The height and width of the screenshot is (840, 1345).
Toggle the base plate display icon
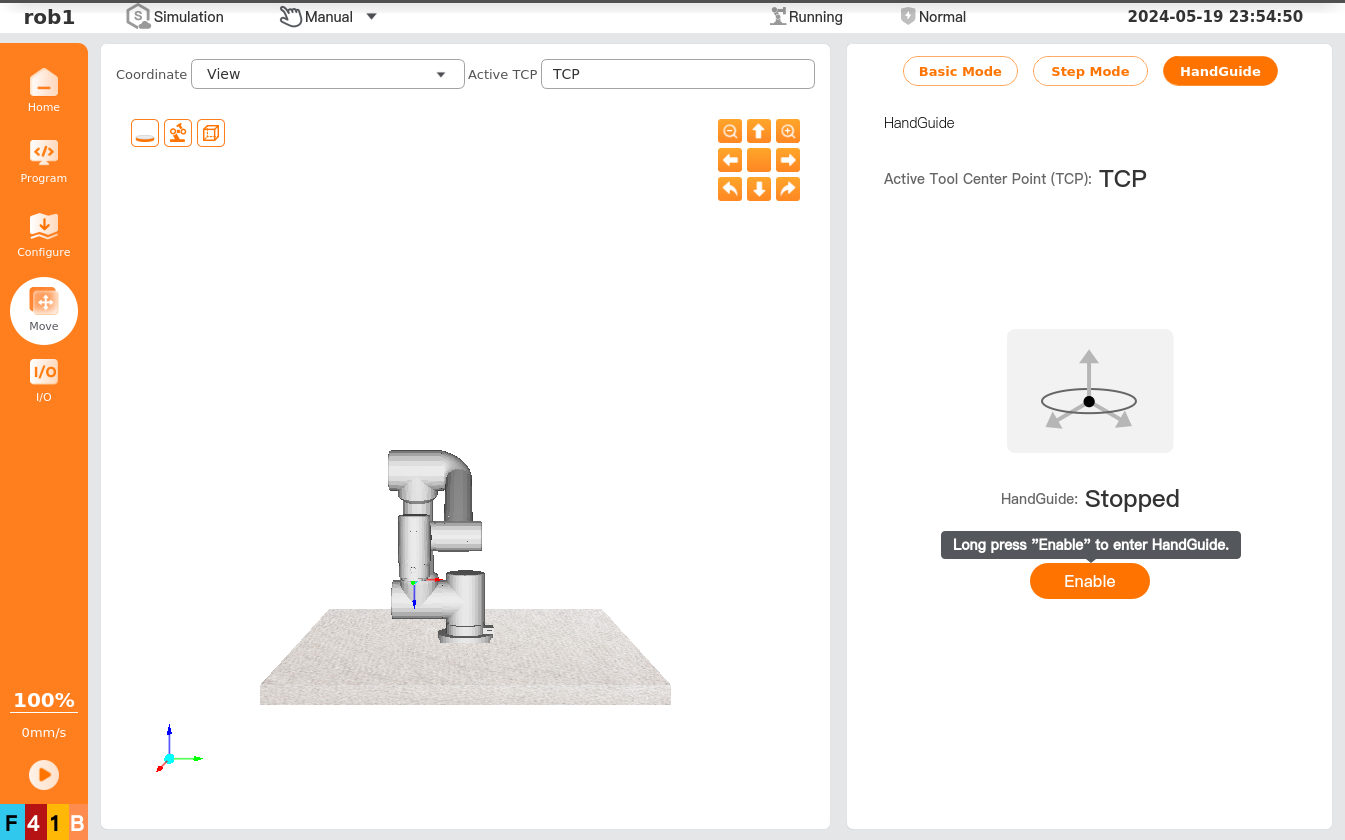tap(145, 133)
